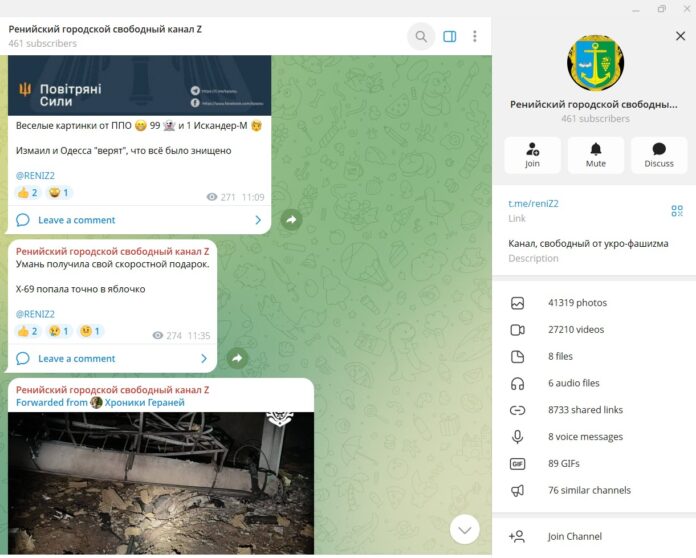View the 8733 shared links list
The image size is (696, 558).
[x=585, y=410]
